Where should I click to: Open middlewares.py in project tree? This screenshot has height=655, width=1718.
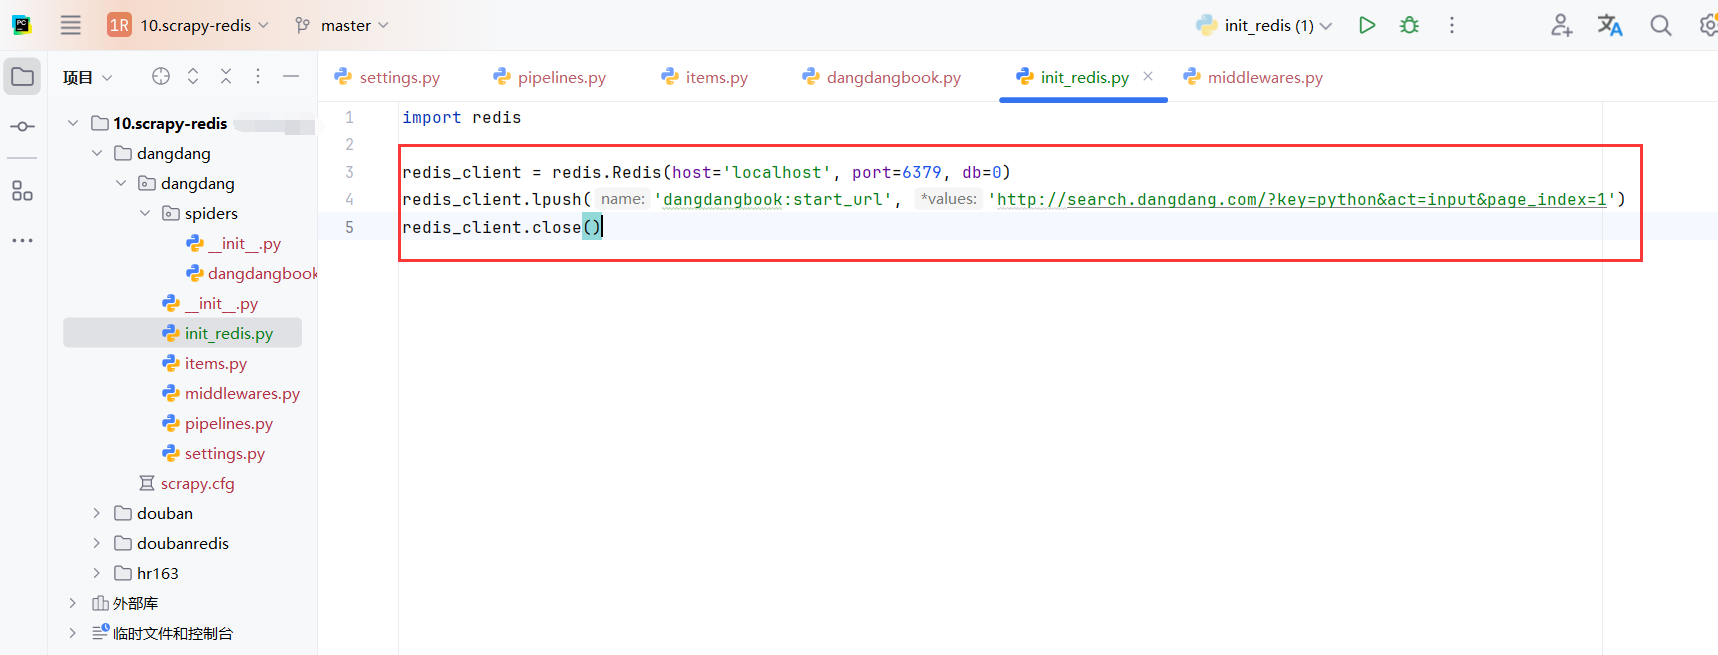231,393
